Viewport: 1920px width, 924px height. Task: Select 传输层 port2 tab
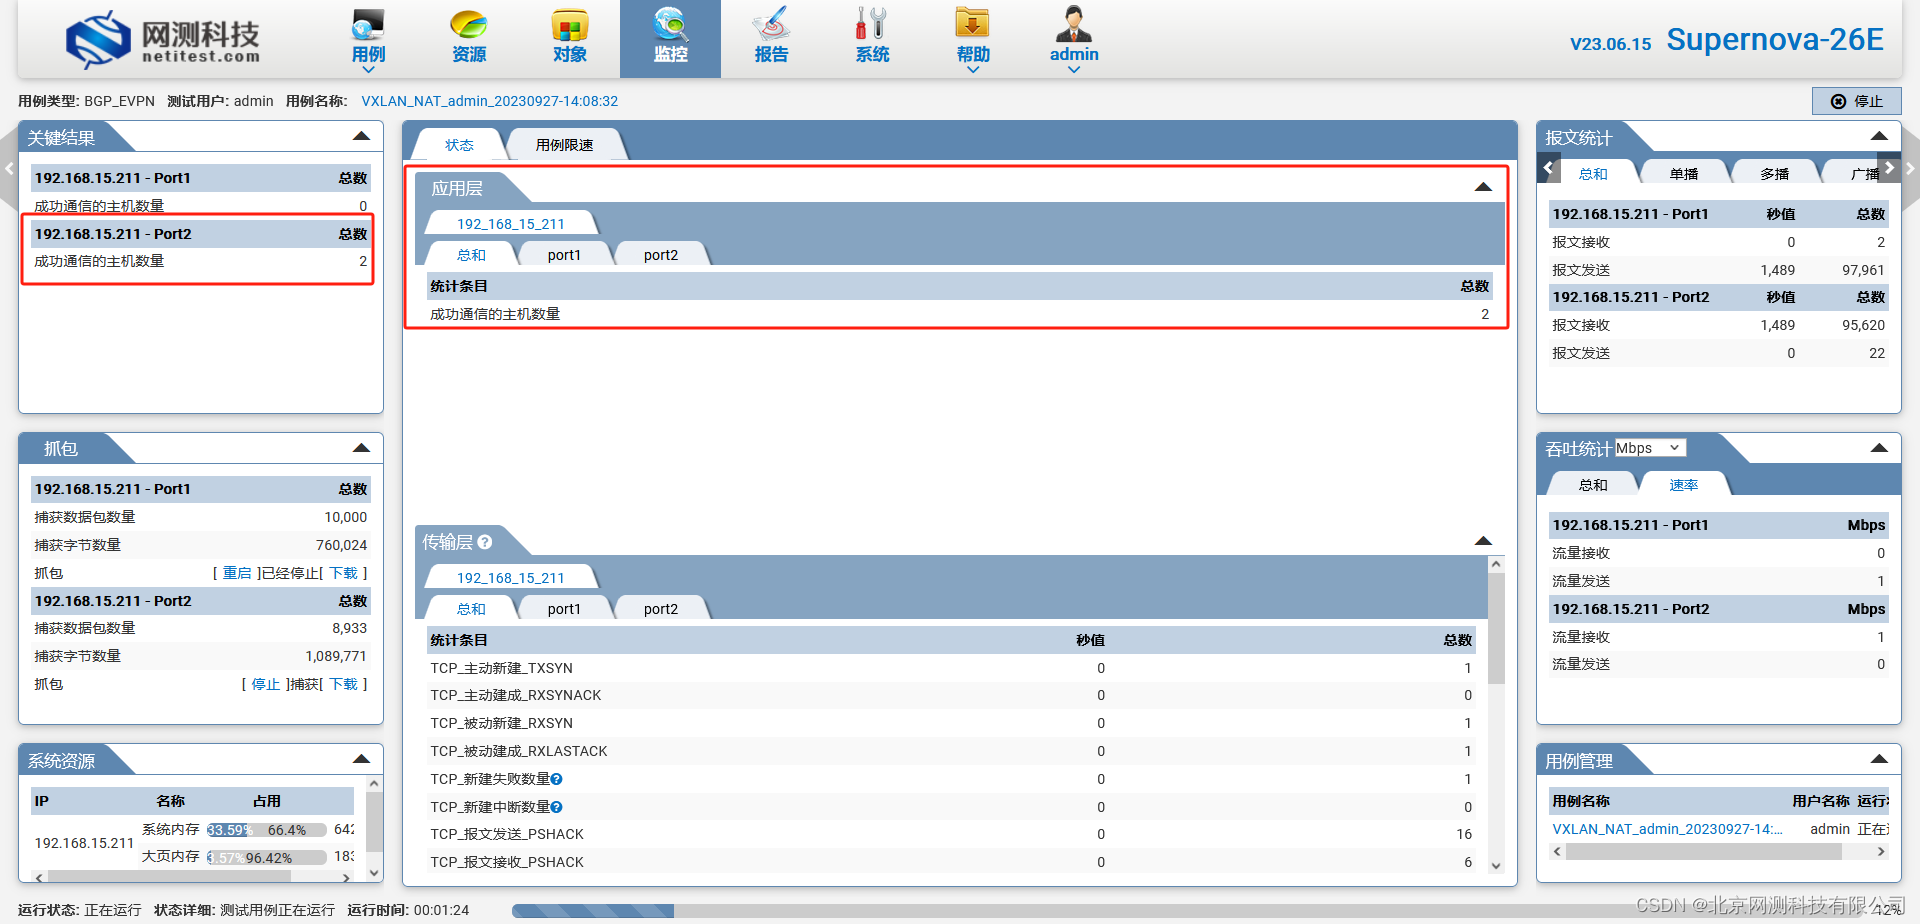coord(661,609)
